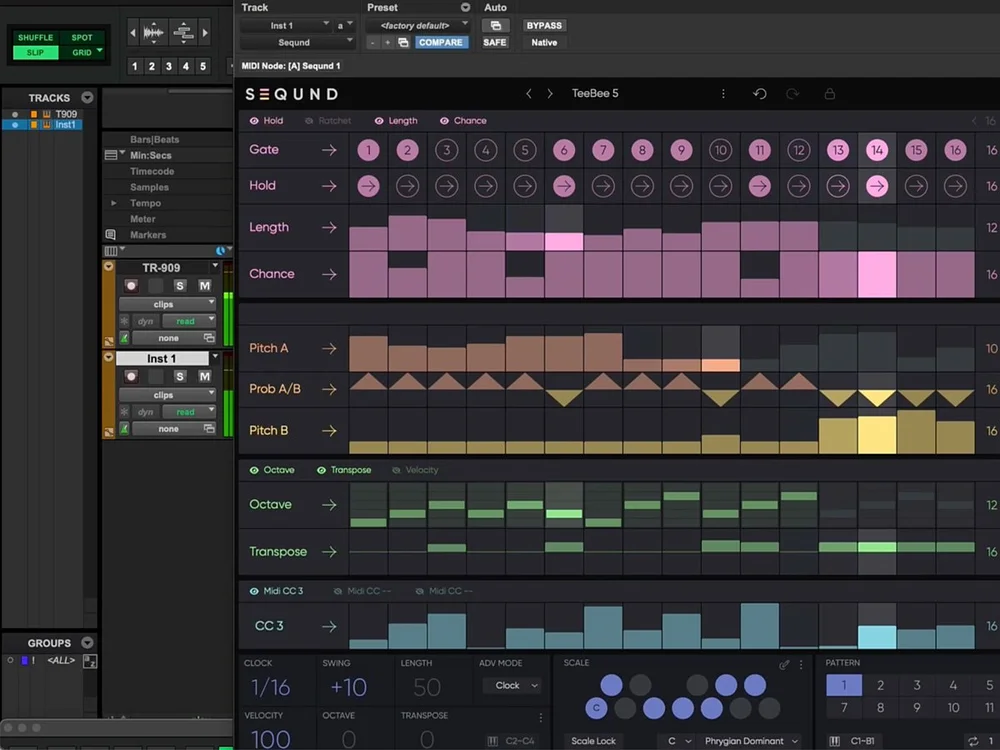Click the CC 3 row direction arrow

click(x=329, y=627)
